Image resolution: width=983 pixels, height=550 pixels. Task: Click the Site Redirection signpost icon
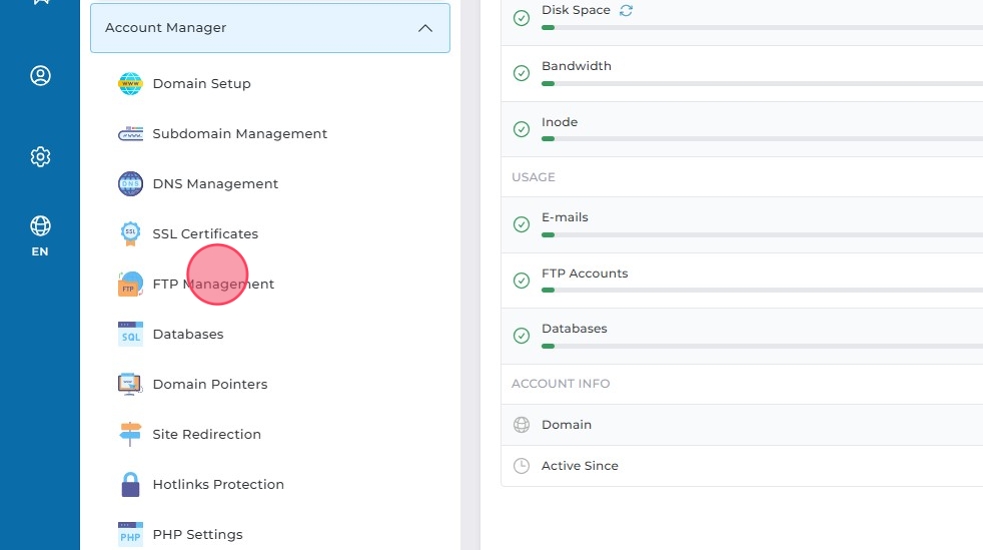click(x=130, y=434)
